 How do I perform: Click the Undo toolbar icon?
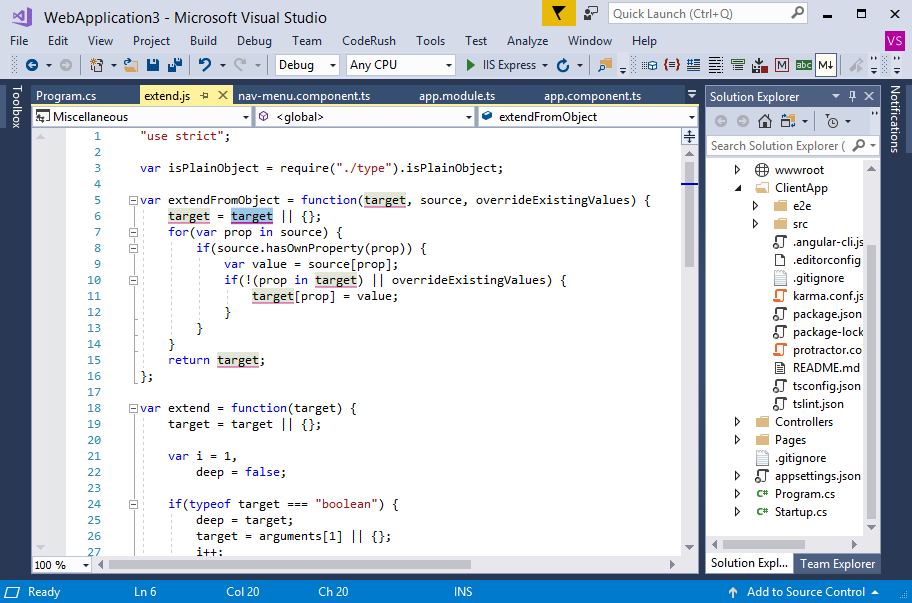pos(205,66)
